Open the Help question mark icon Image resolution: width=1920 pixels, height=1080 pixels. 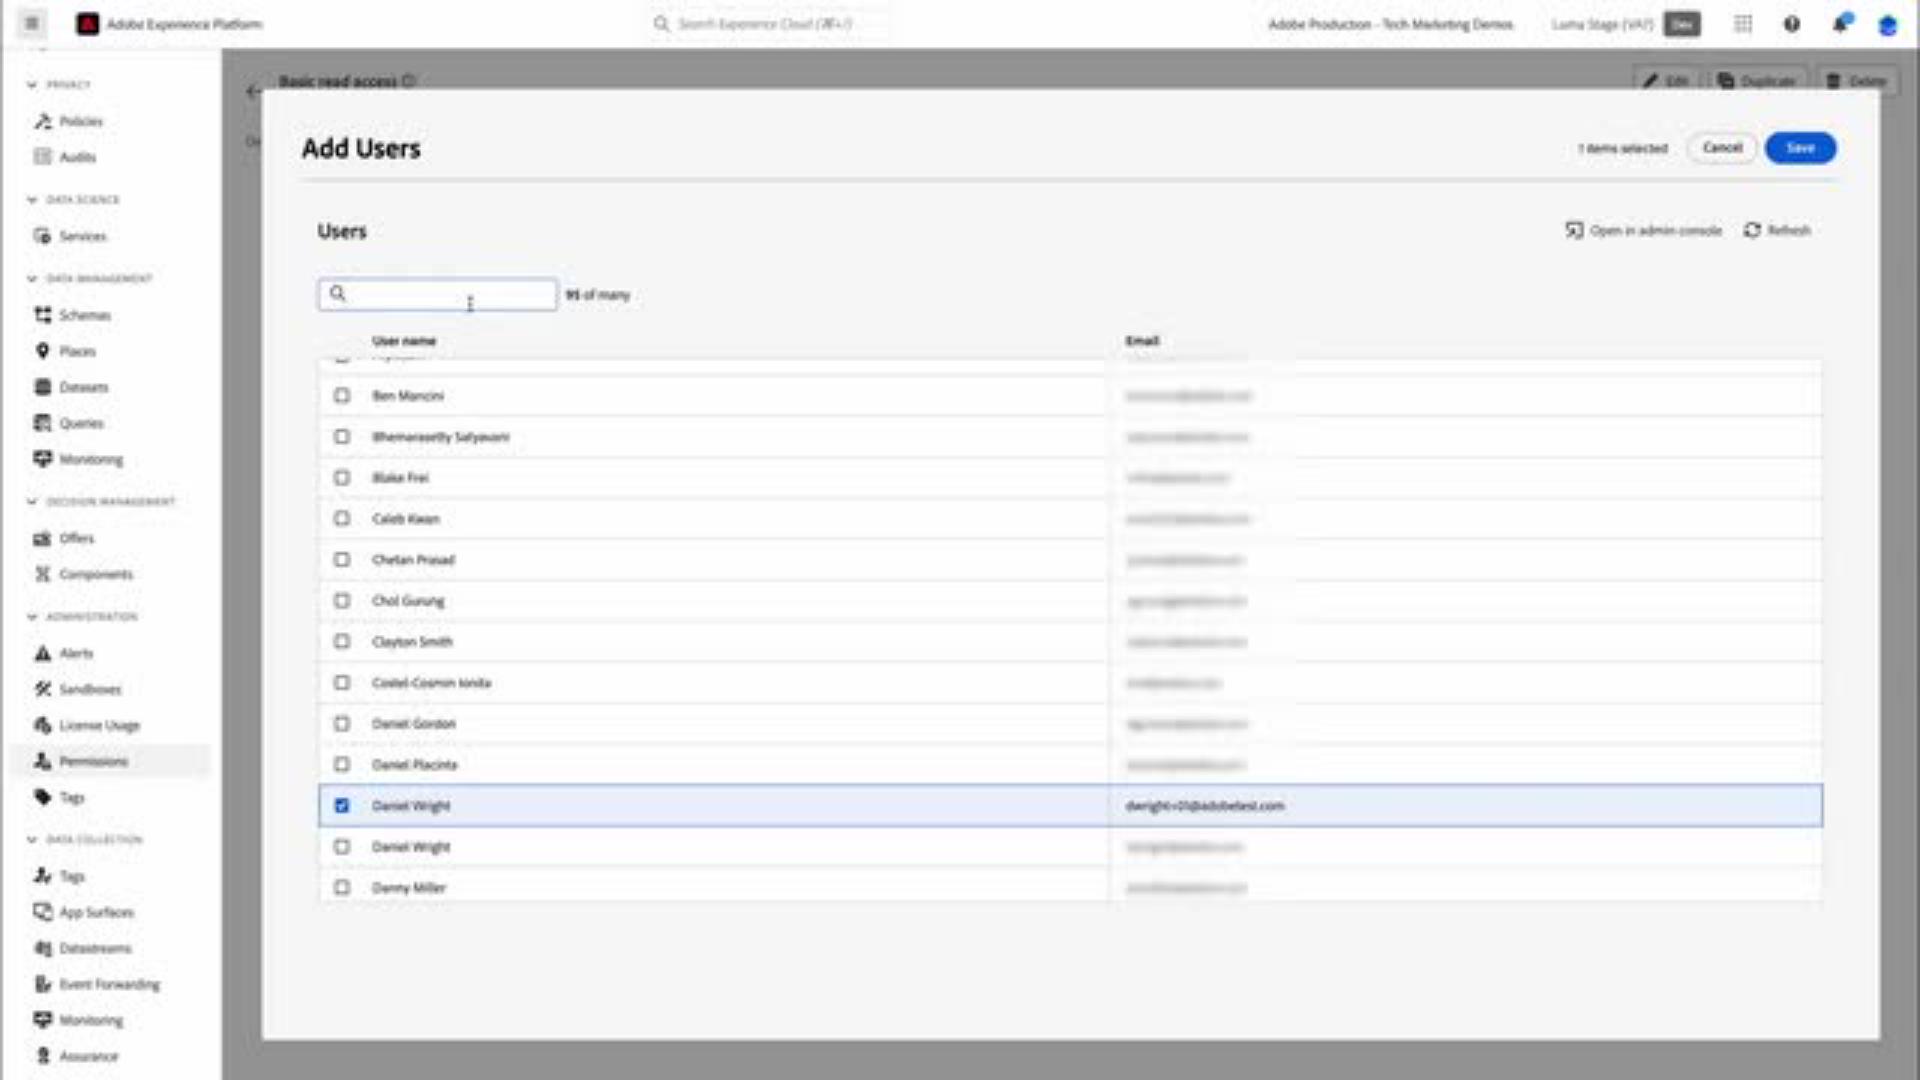click(1791, 24)
